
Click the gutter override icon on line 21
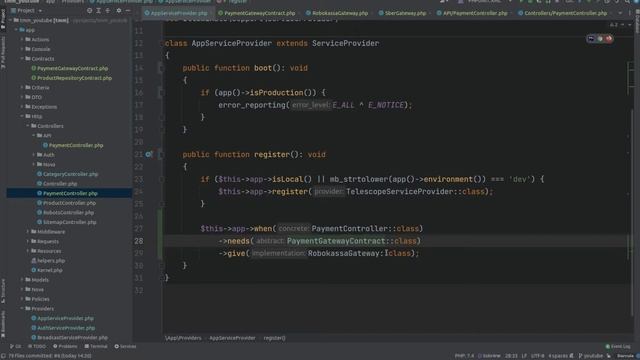[x=149, y=154]
